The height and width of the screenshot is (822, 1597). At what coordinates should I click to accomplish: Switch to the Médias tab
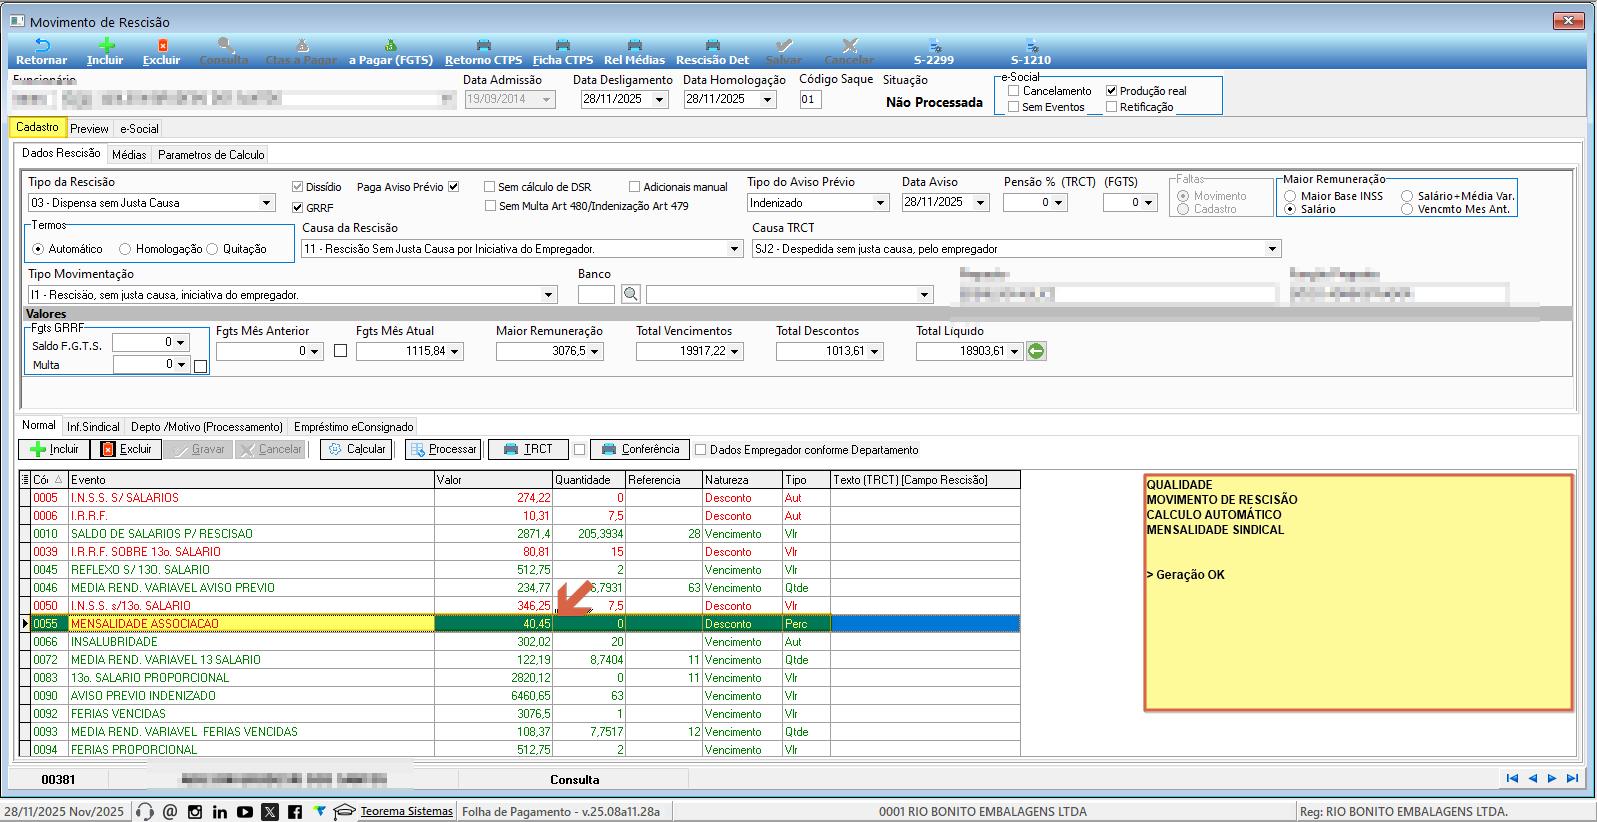coord(129,155)
